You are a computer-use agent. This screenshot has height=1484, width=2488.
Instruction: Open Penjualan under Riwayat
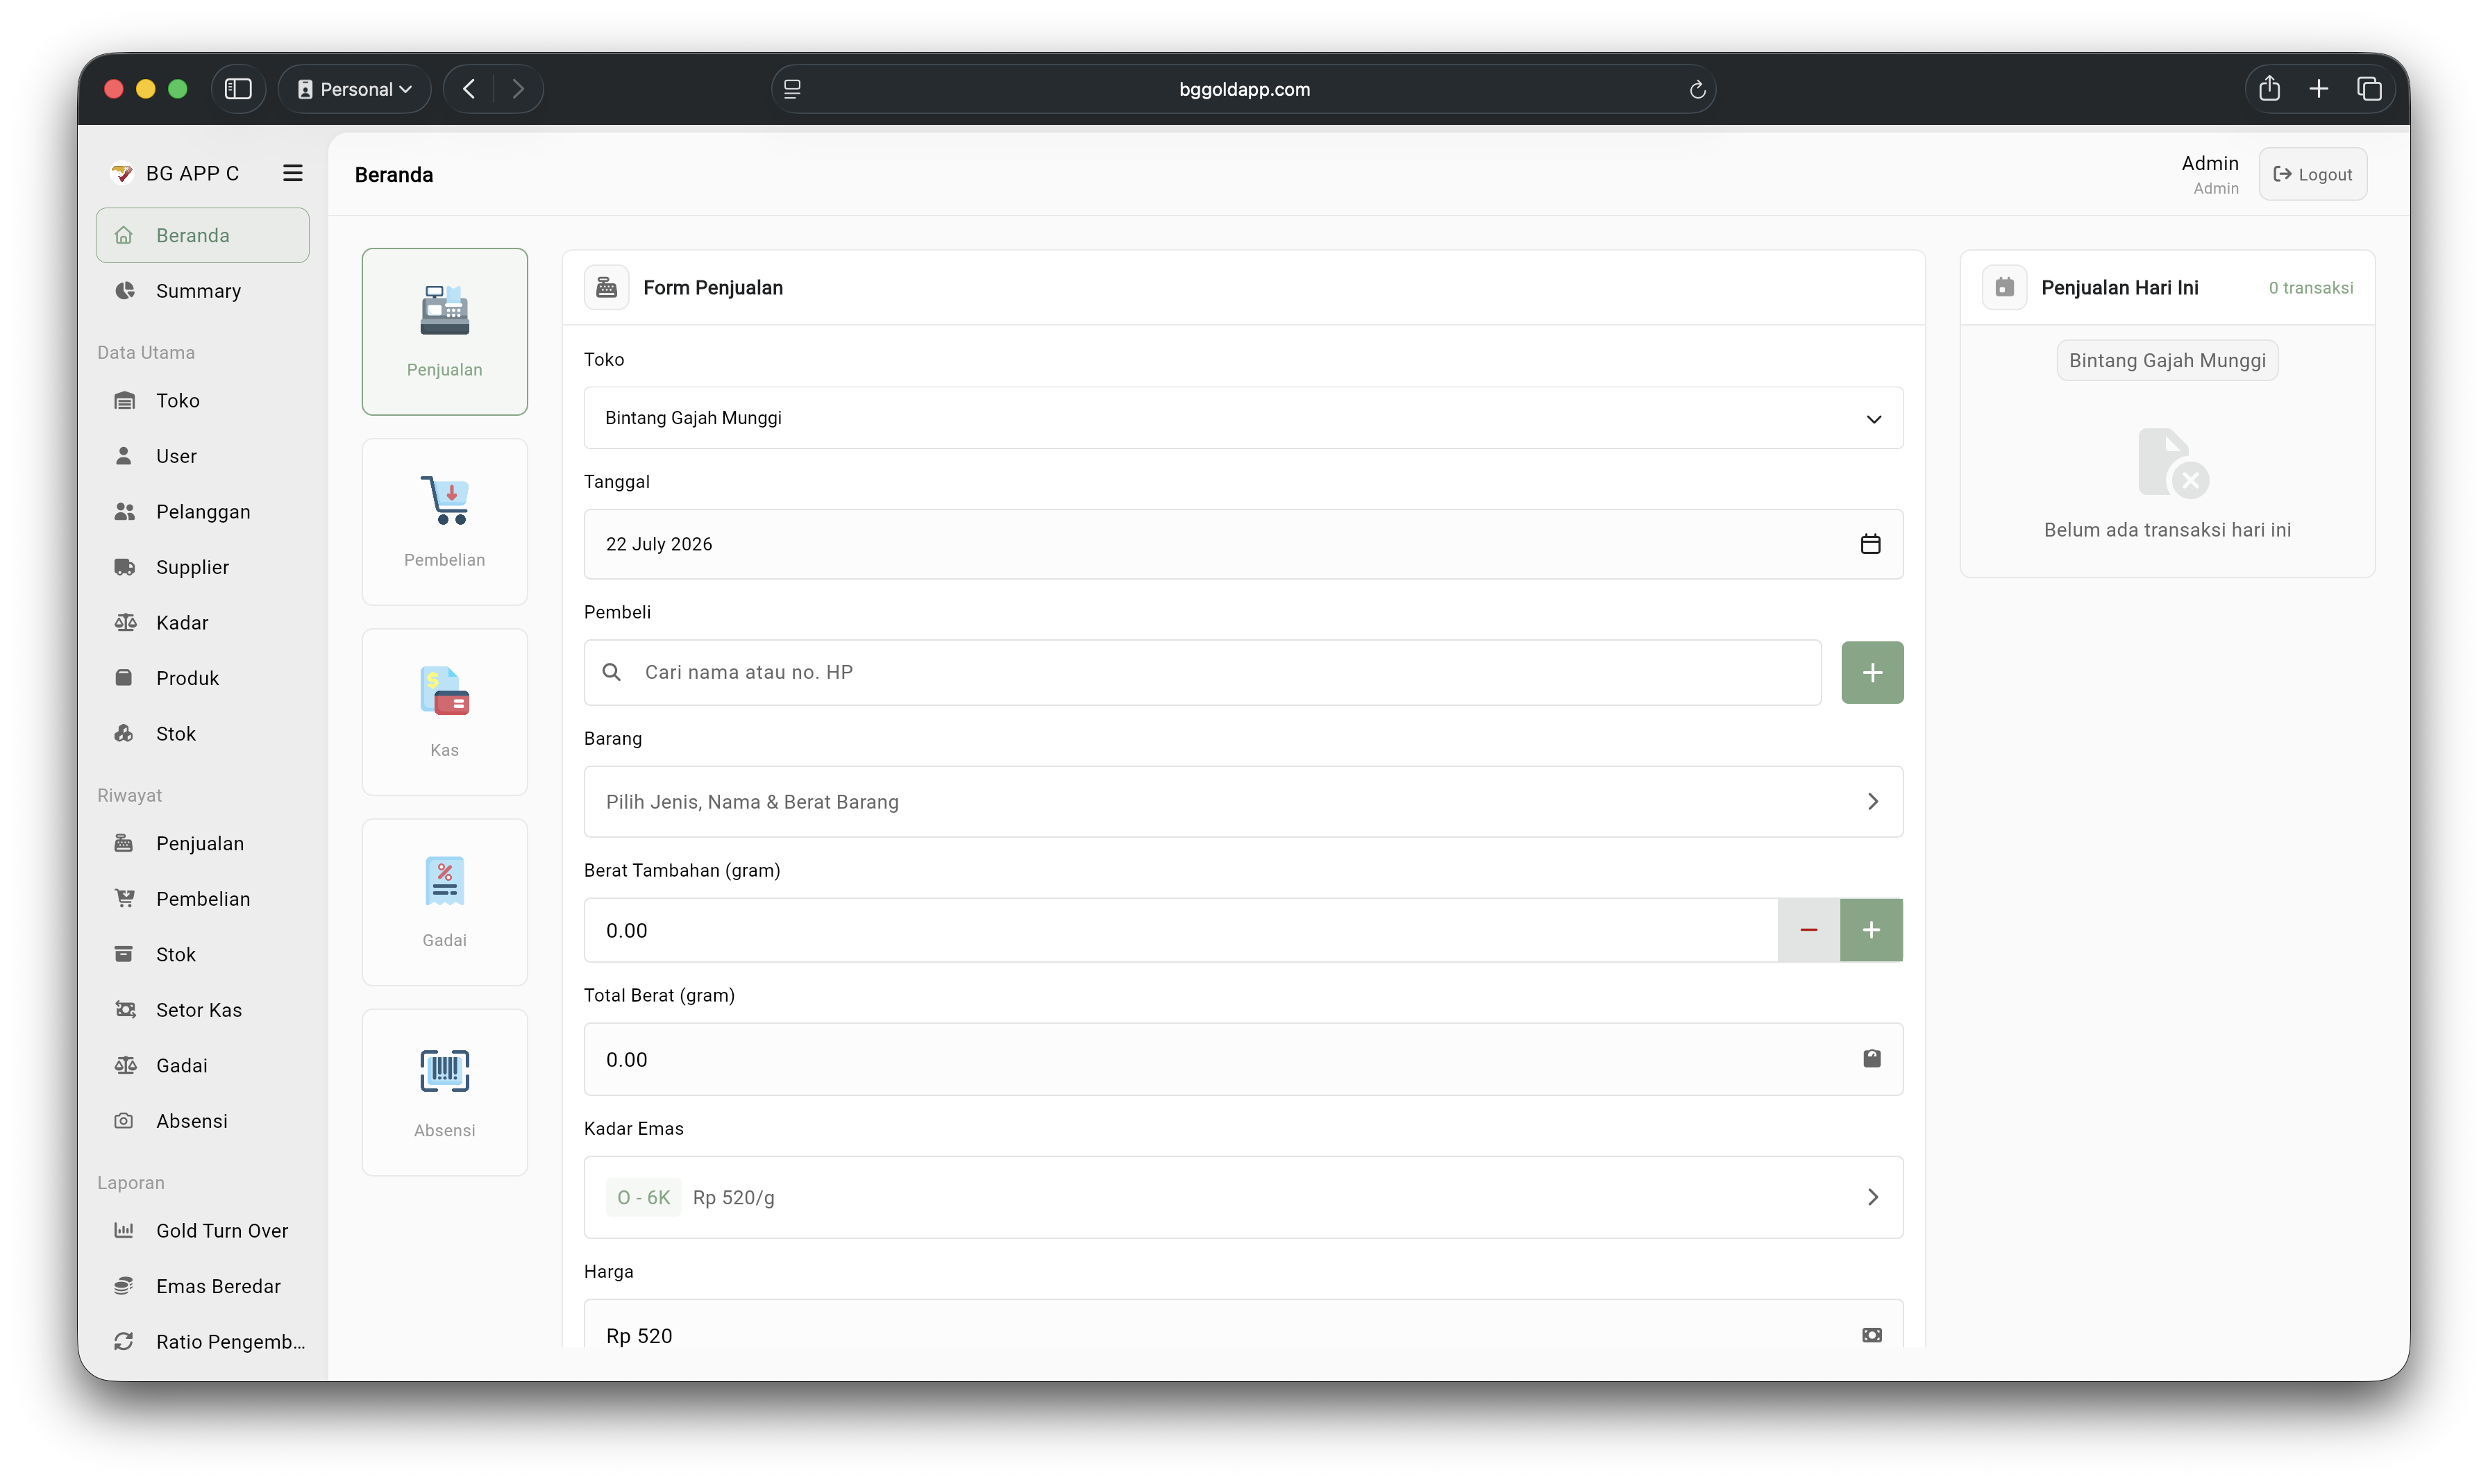click(202, 843)
